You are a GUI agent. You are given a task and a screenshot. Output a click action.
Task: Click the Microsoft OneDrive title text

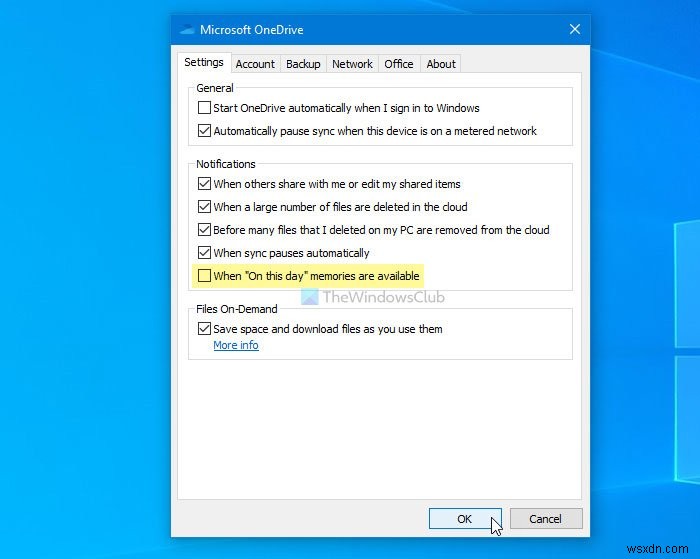click(x=251, y=30)
